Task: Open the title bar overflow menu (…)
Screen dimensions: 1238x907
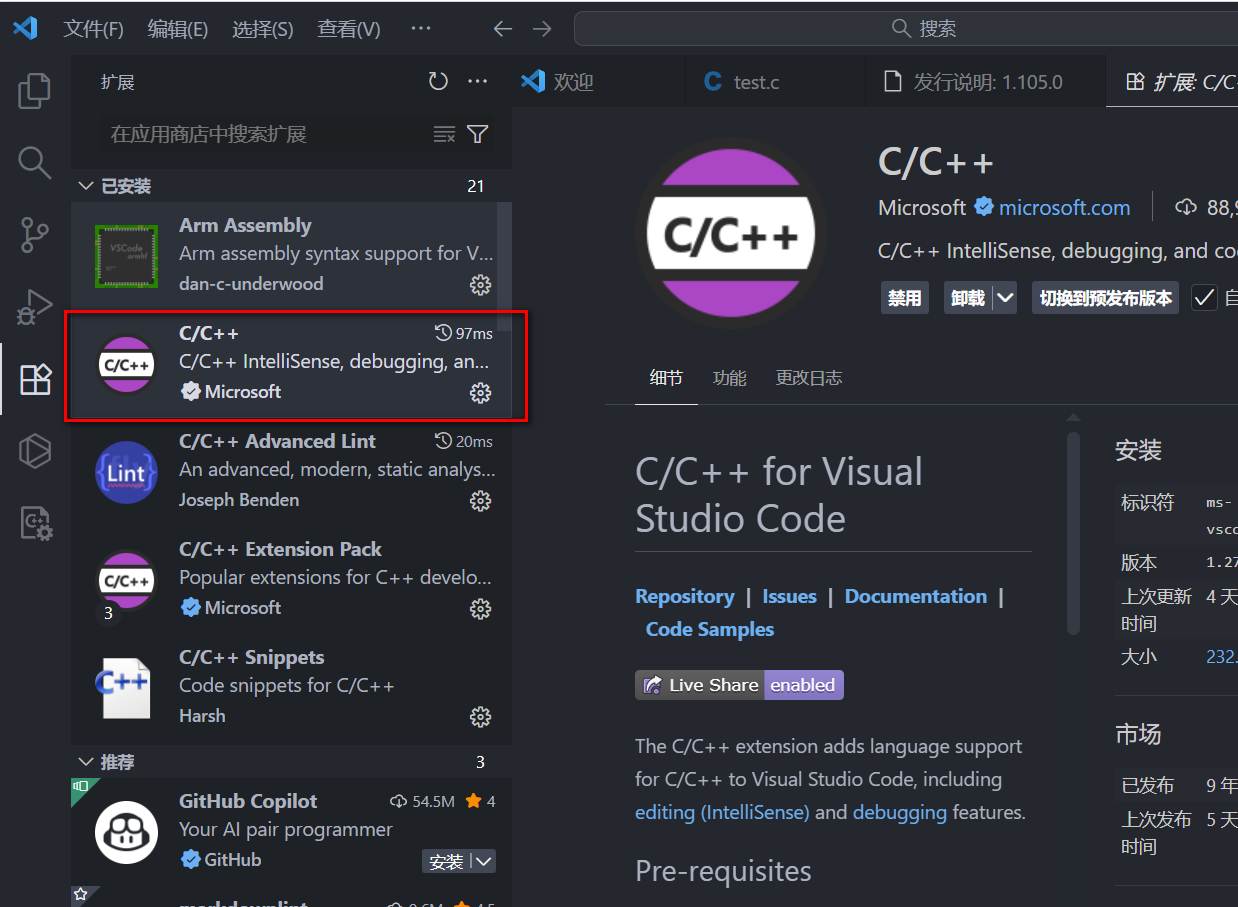Action: pyautogui.click(x=421, y=29)
